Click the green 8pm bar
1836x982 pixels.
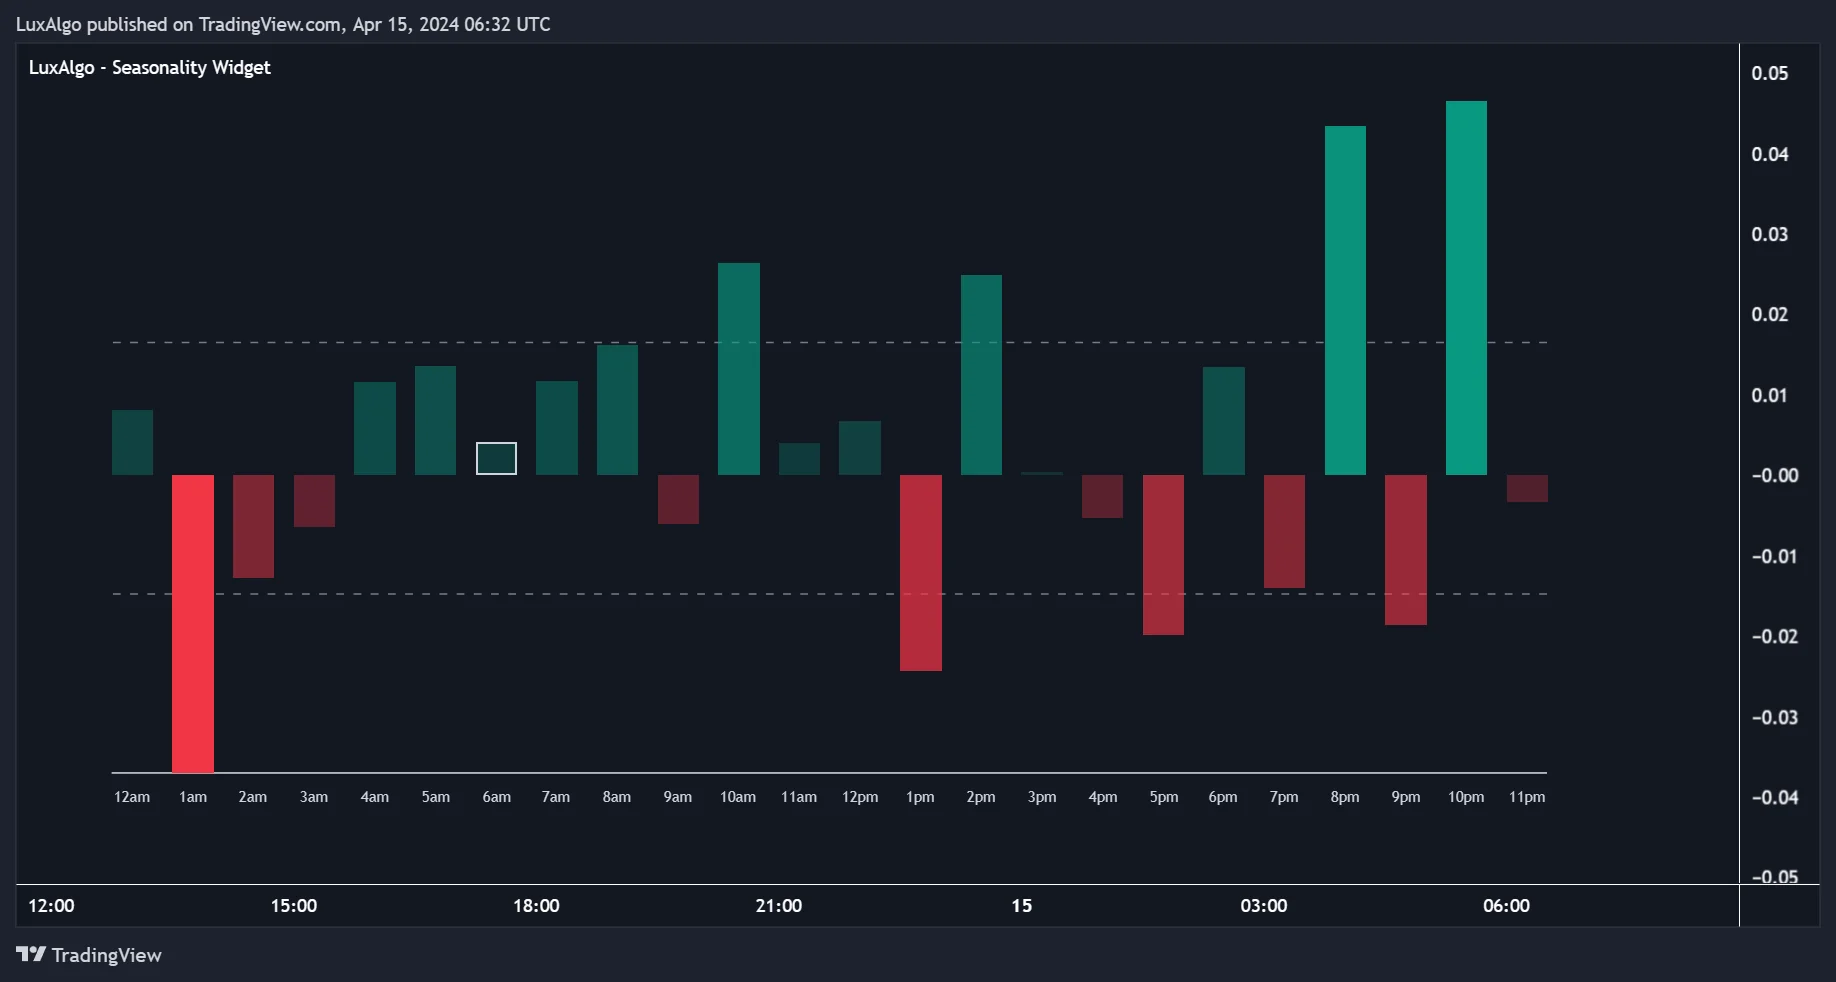pyautogui.click(x=1345, y=300)
